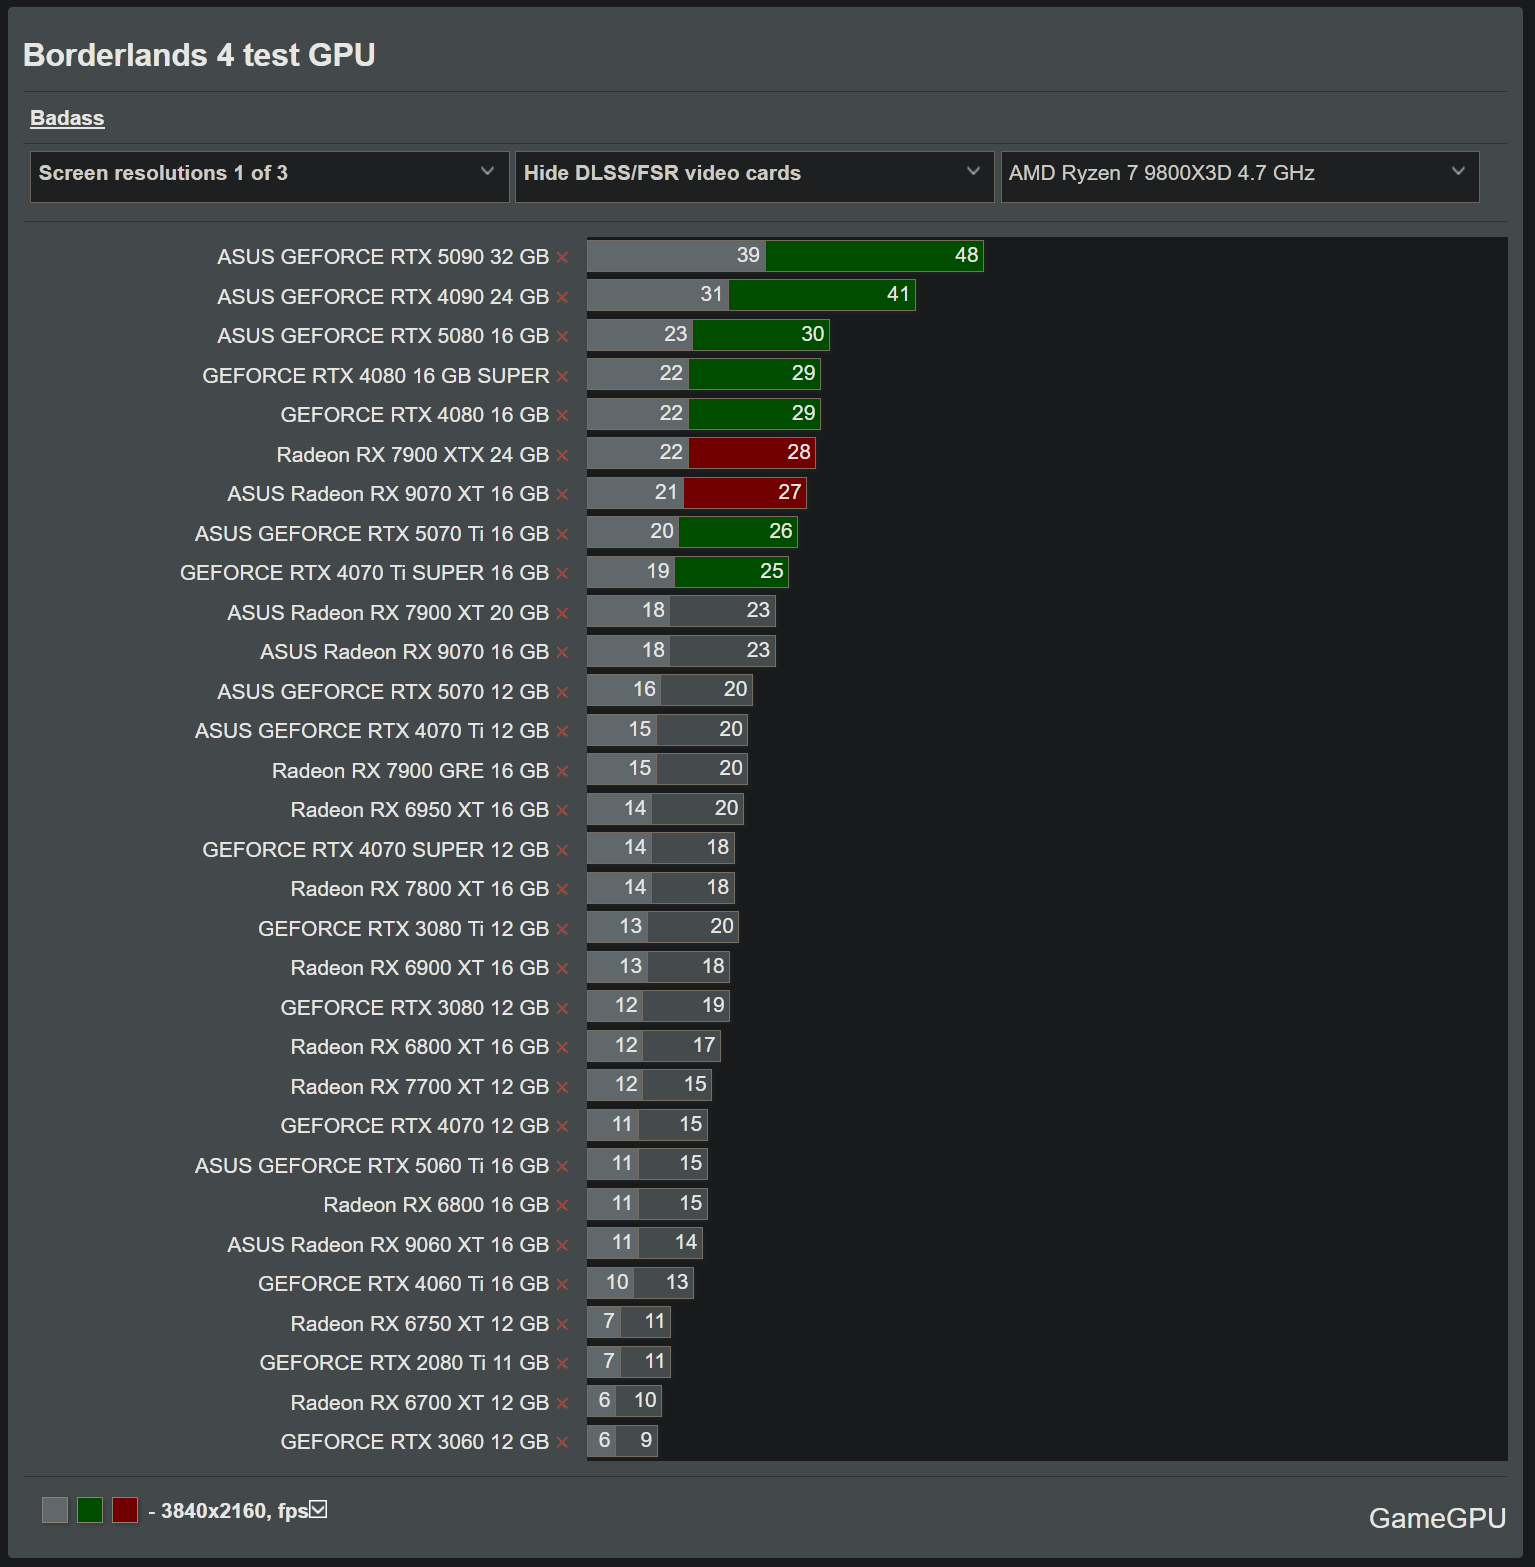Remove ASUS GEFORCE RTX 5070 Ti 16 GB

coord(563,534)
